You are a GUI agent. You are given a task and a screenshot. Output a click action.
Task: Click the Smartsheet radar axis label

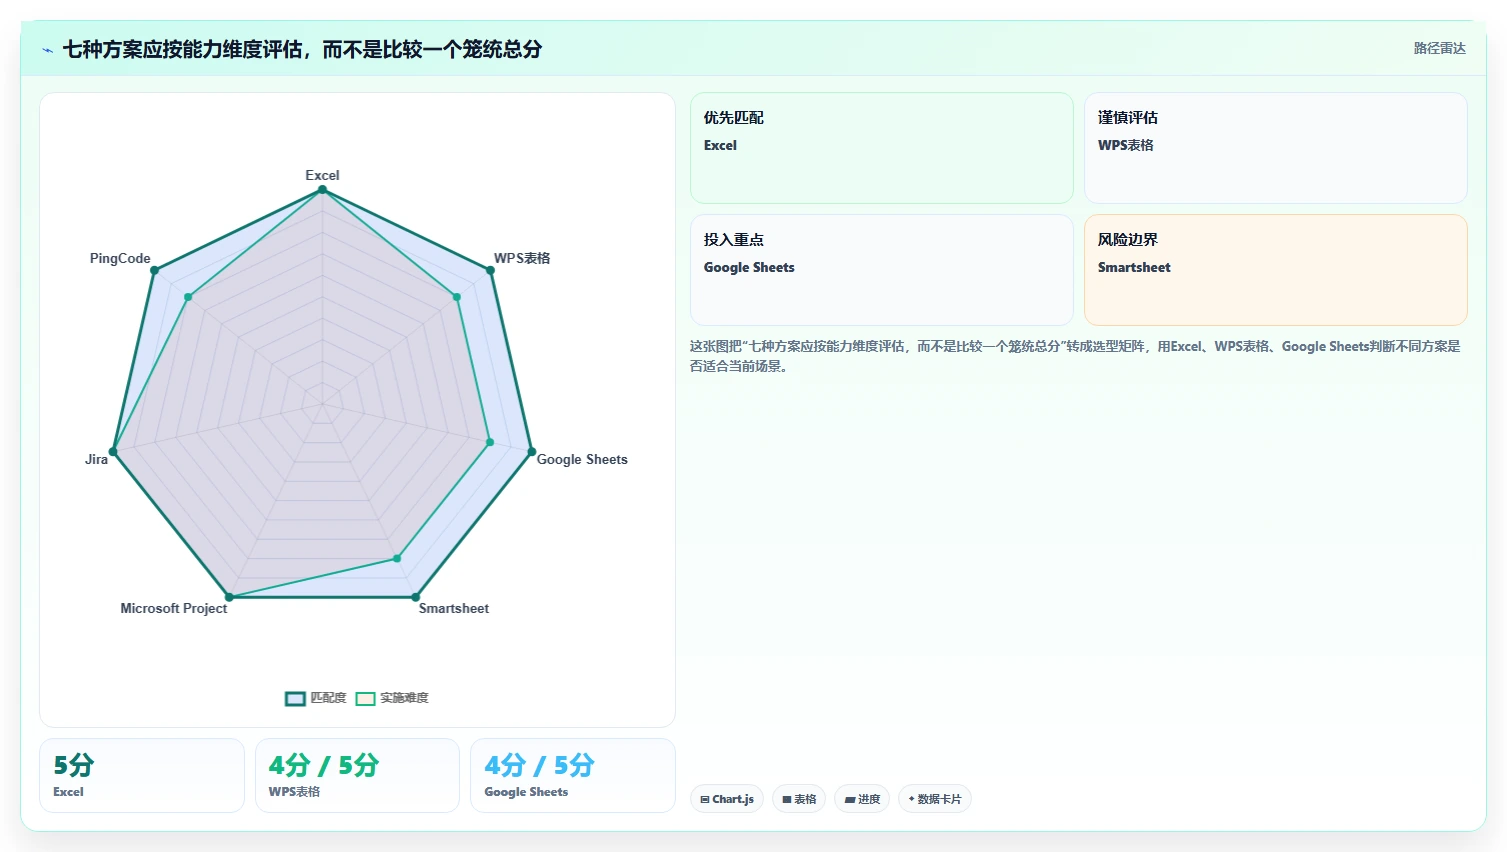(454, 608)
